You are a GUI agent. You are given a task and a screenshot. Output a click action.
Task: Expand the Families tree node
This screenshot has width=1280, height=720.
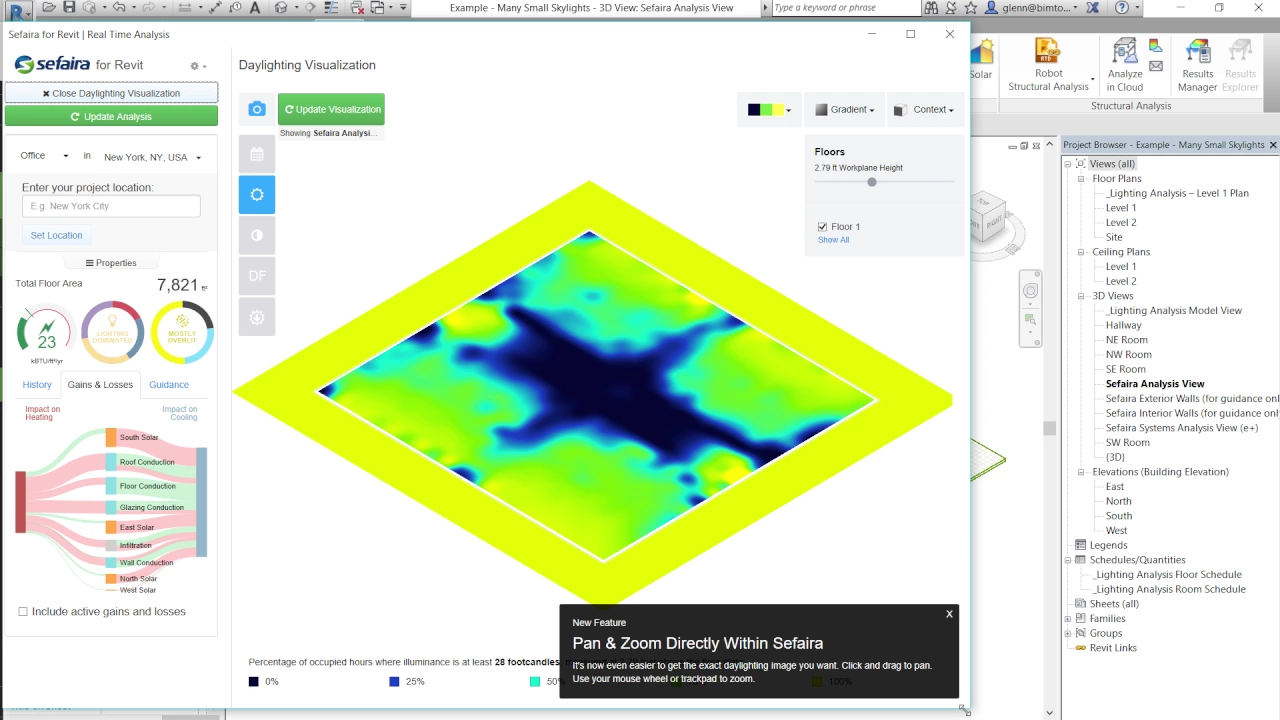click(1068, 619)
